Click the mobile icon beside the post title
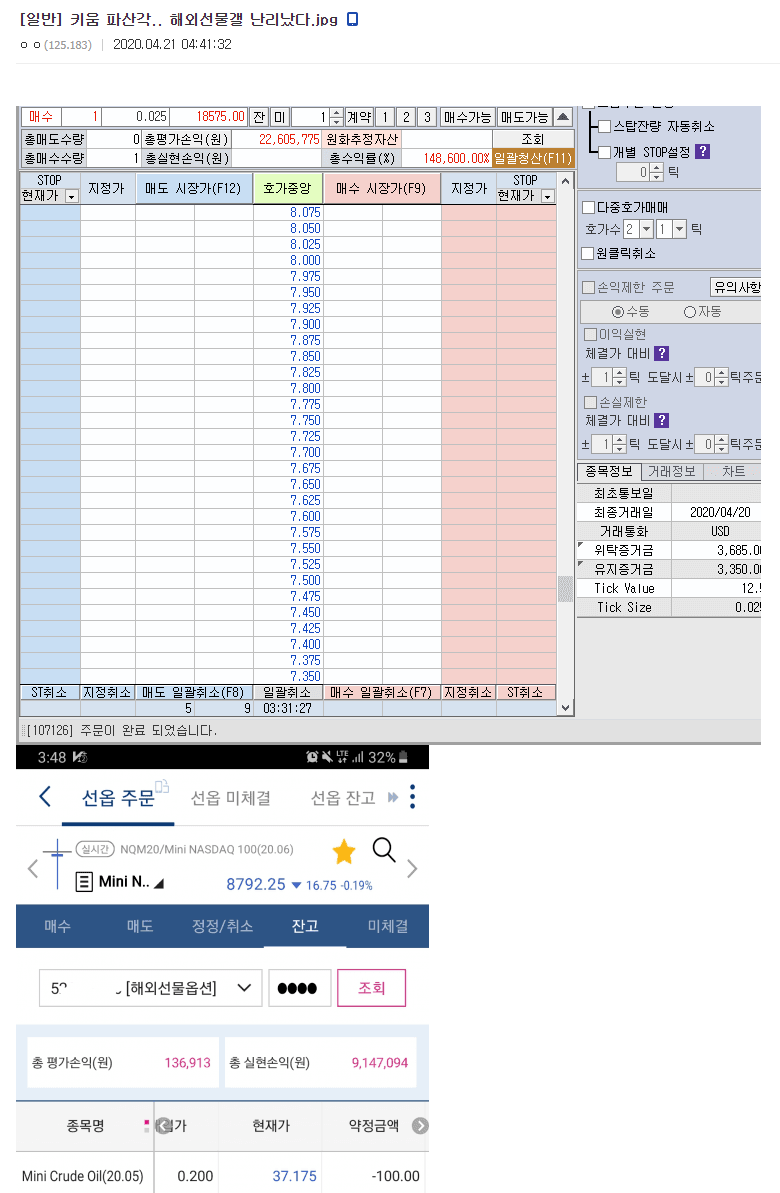The image size is (780, 1193). pyautogui.click(x=352, y=19)
